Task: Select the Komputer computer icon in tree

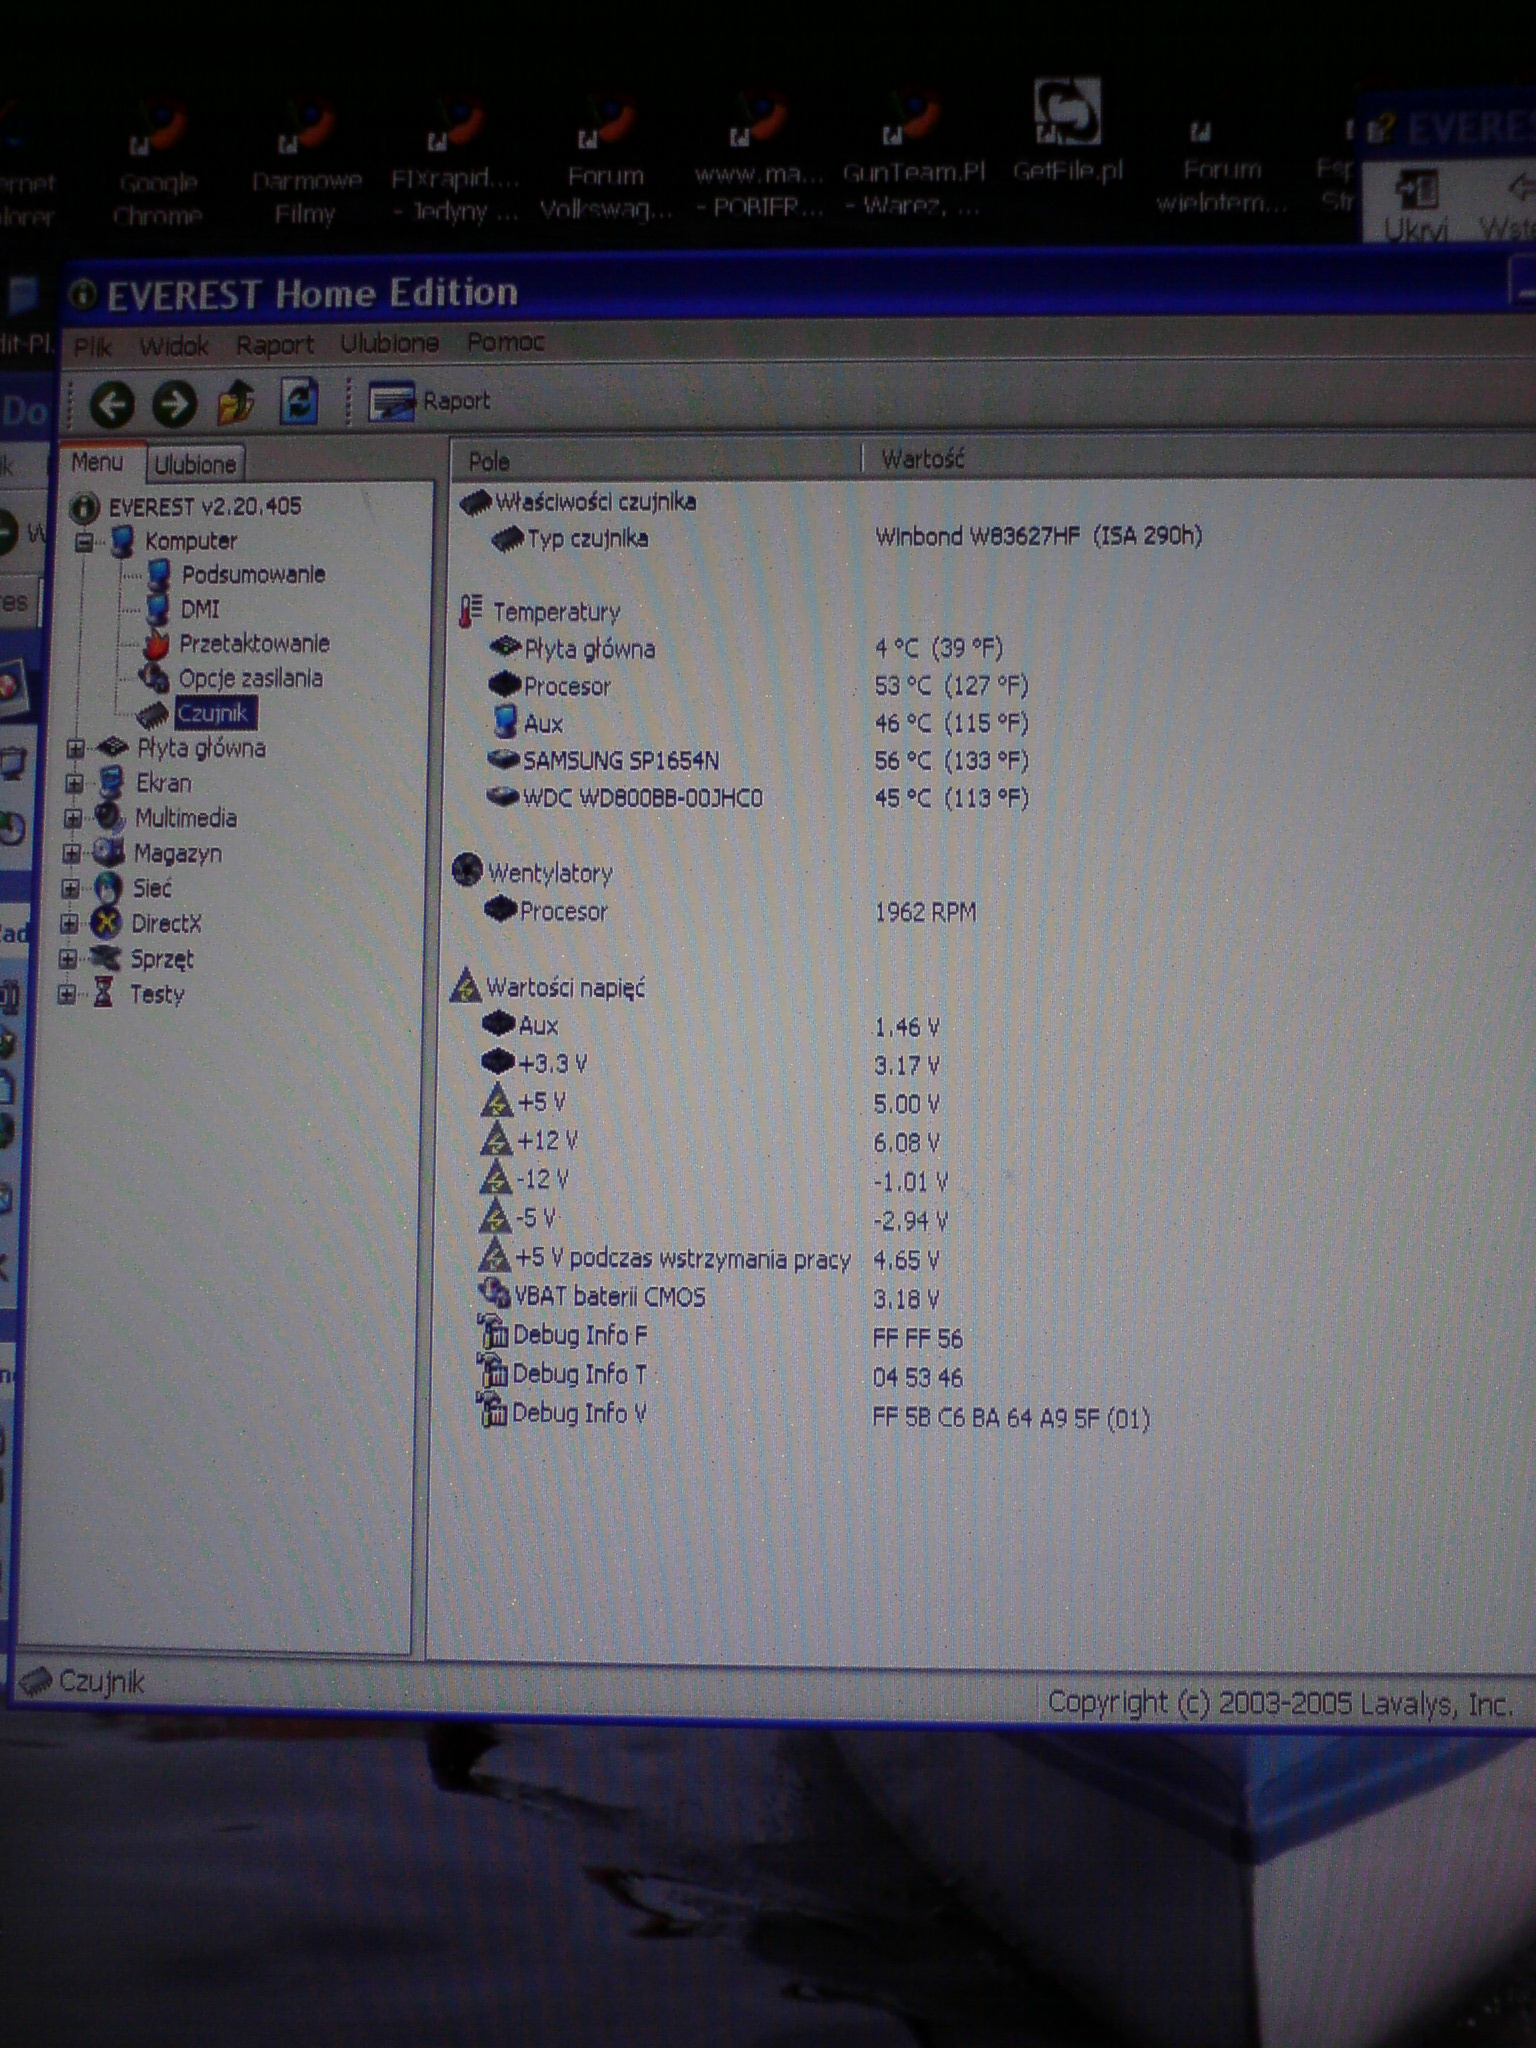Action: (x=123, y=541)
